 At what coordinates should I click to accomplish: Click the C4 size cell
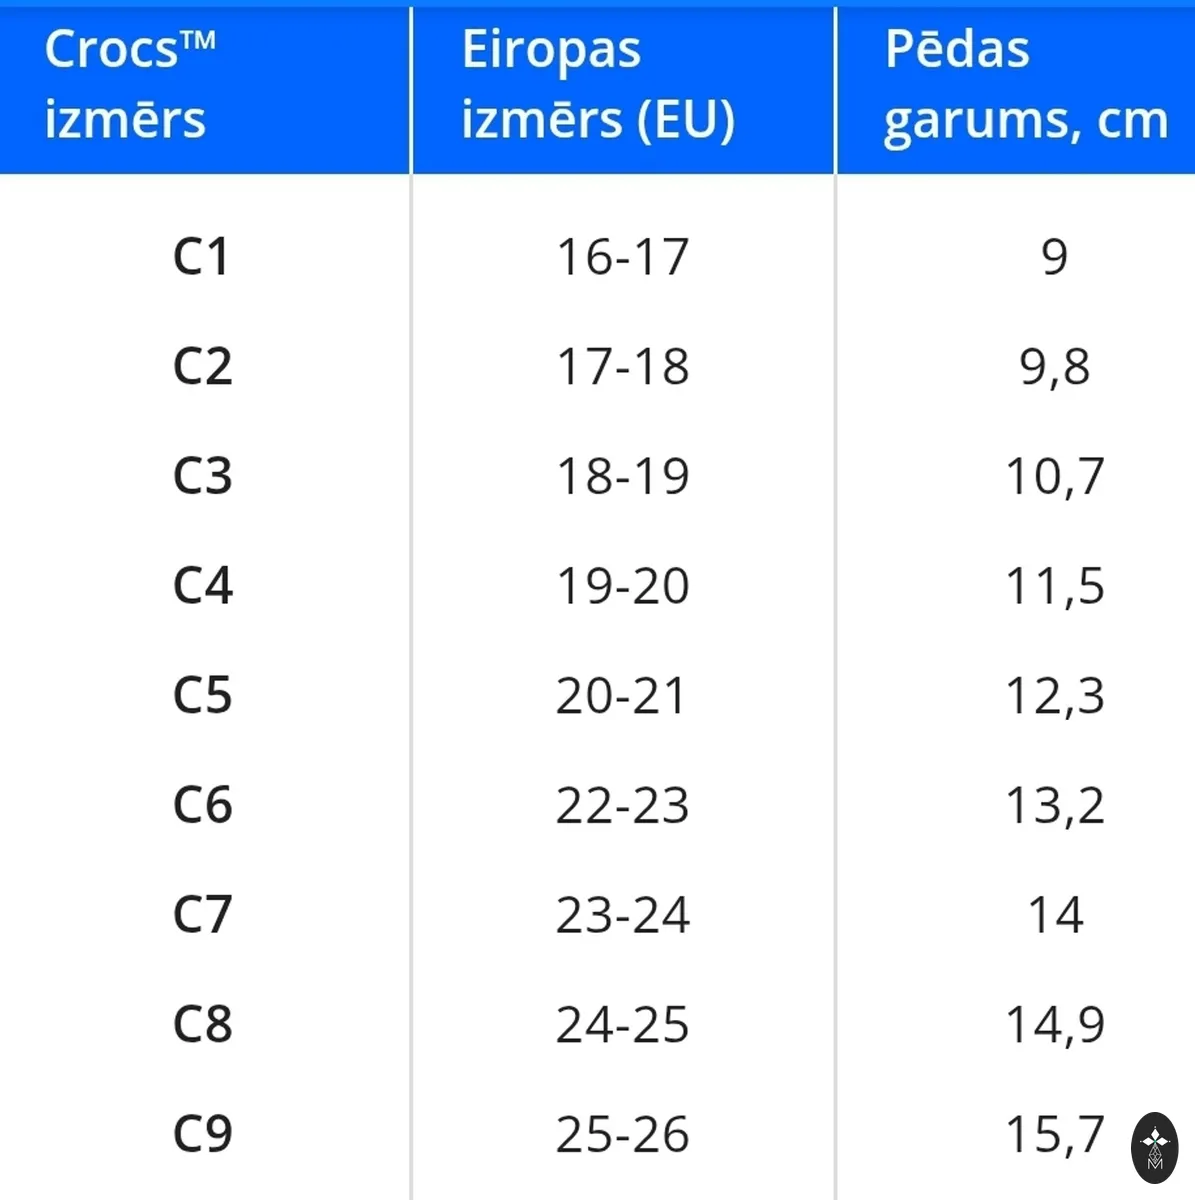click(202, 586)
